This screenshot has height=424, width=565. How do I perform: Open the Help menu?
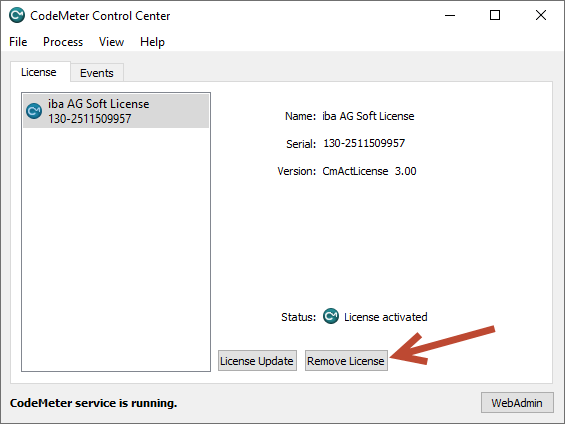pos(152,42)
